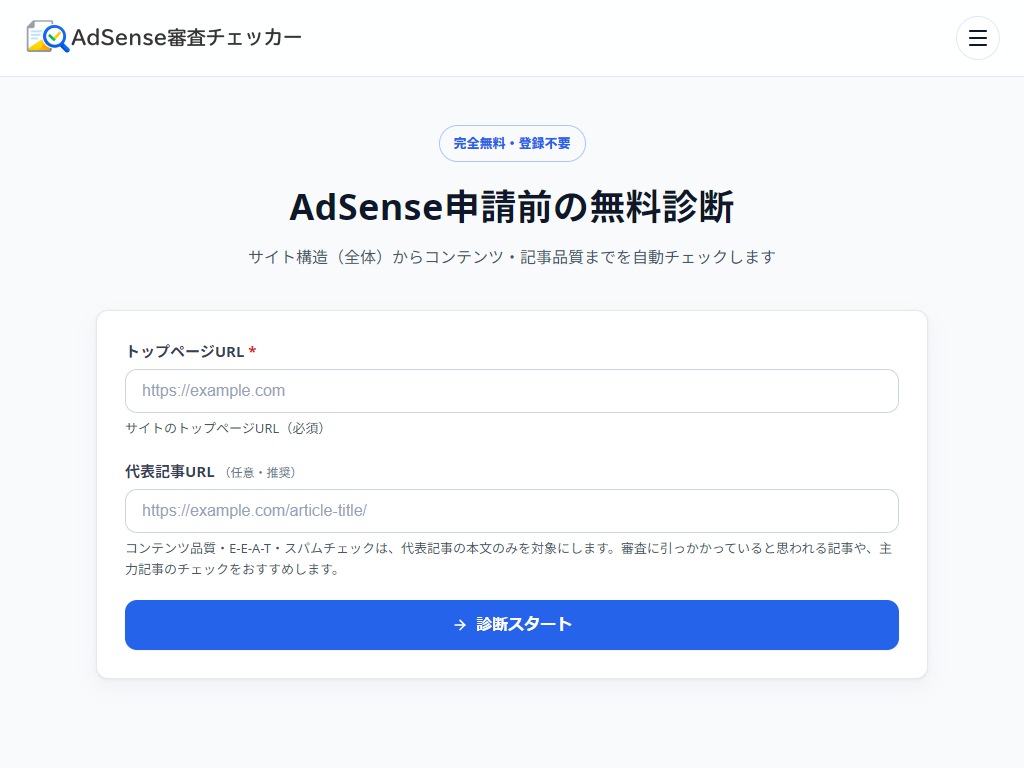Select the 代表記事URL label
This screenshot has height=768, width=1024.
(170, 472)
